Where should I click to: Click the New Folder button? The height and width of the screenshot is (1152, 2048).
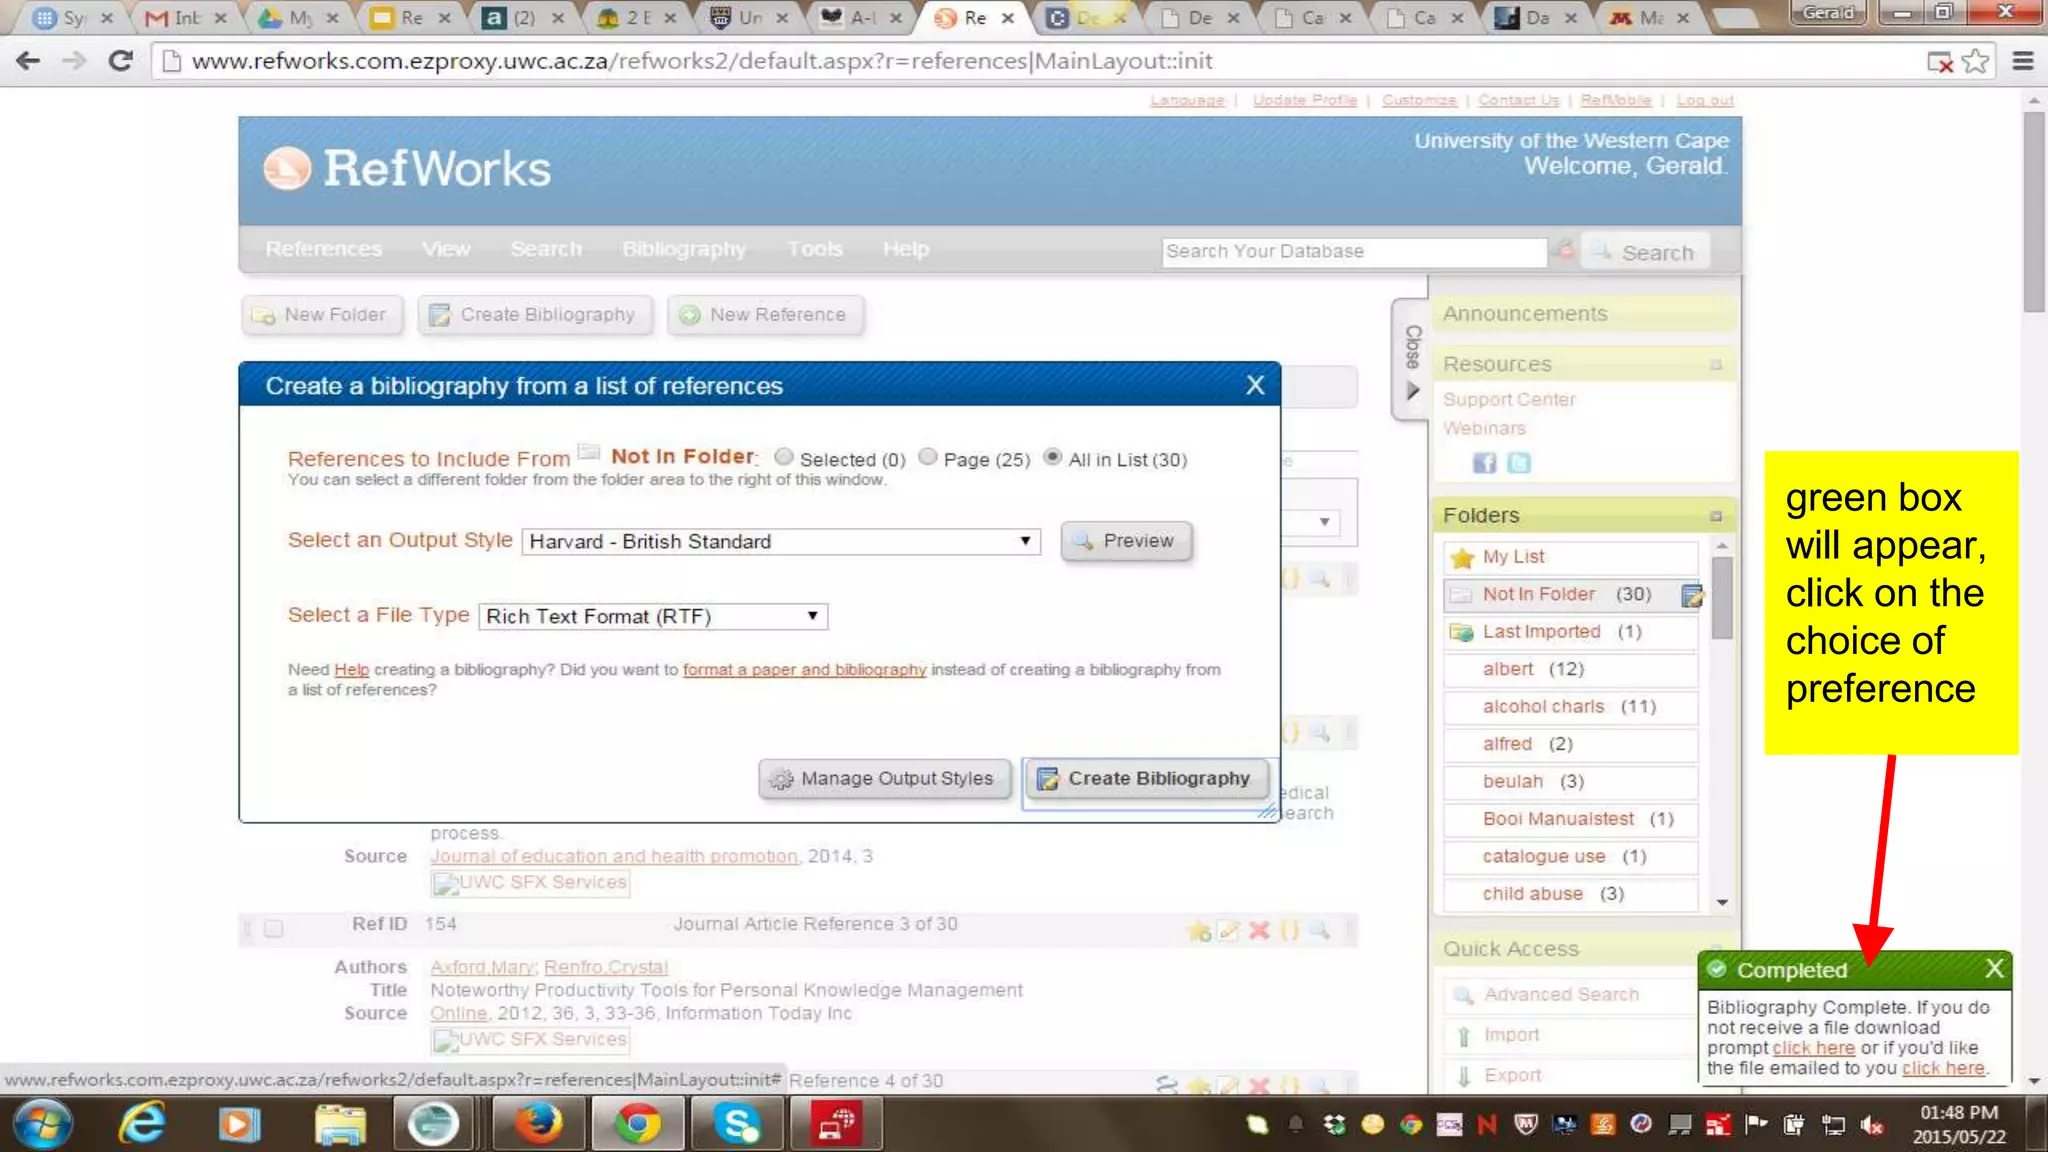coord(321,315)
